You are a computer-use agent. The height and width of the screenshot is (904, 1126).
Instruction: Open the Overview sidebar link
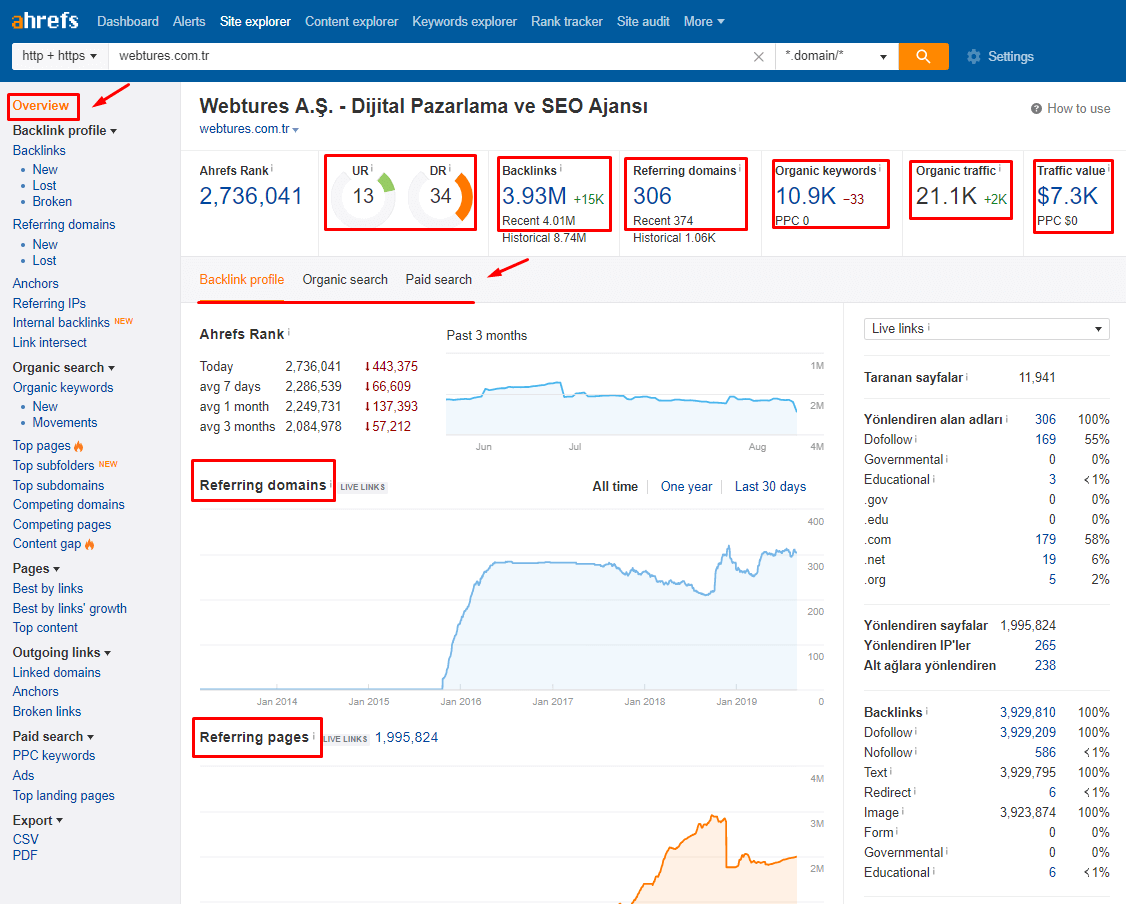[x=41, y=106]
